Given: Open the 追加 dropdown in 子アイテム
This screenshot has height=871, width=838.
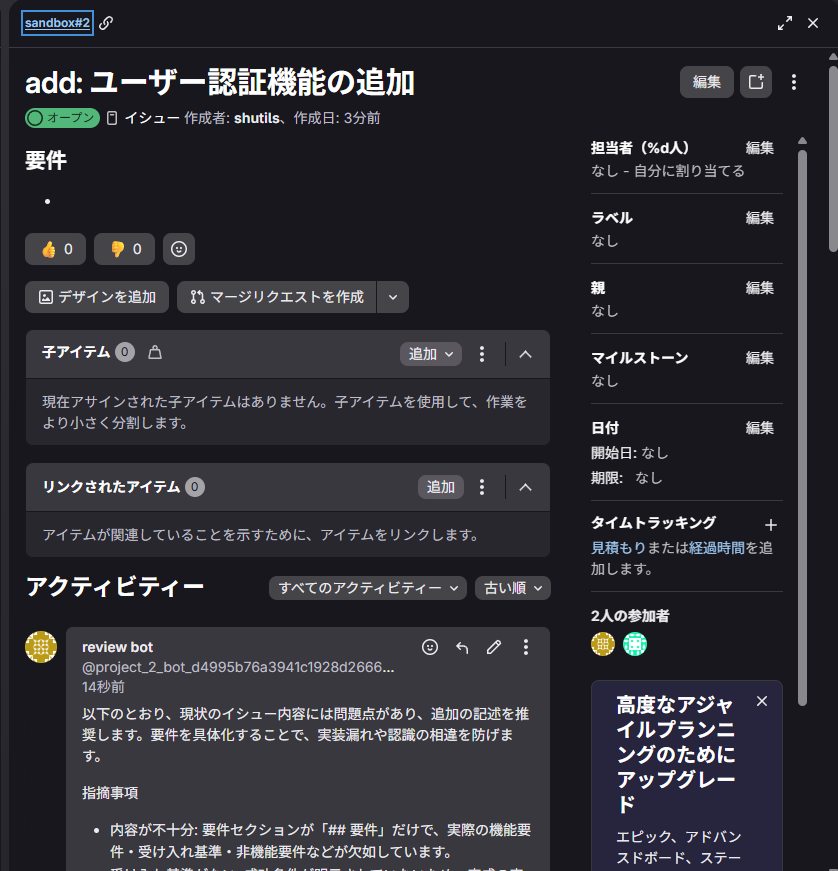Looking at the screenshot, I should pyautogui.click(x=430, y=354).
